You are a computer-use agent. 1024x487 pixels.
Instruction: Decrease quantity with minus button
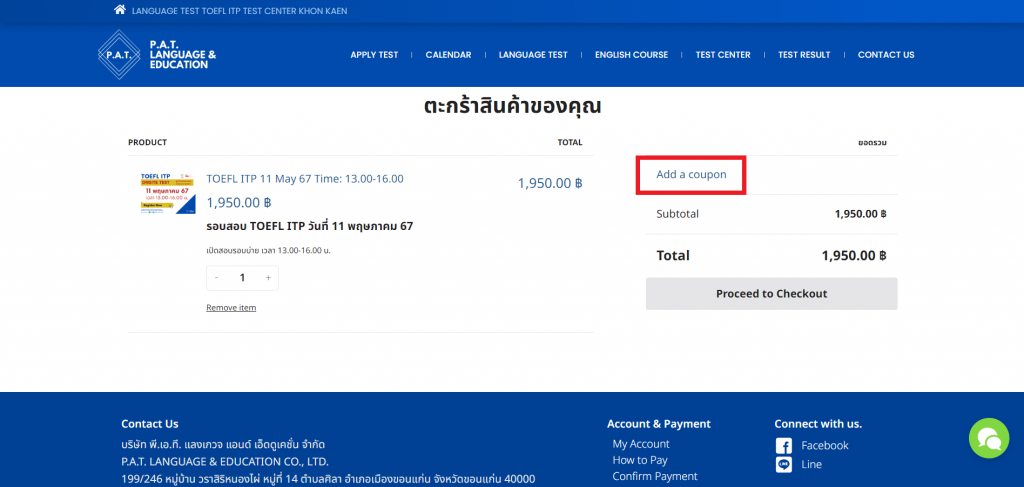pyautogui.click(x=217, y=277)
